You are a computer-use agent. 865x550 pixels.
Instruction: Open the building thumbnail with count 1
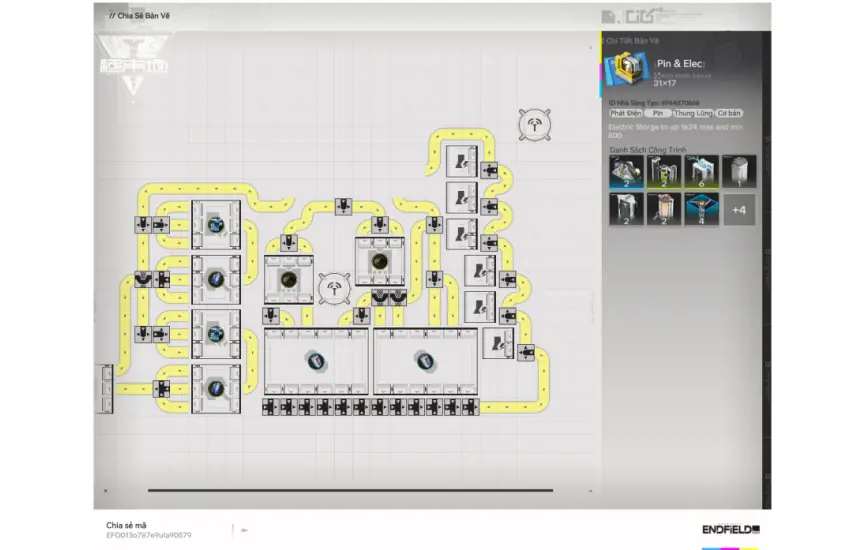tap(739, 172)
